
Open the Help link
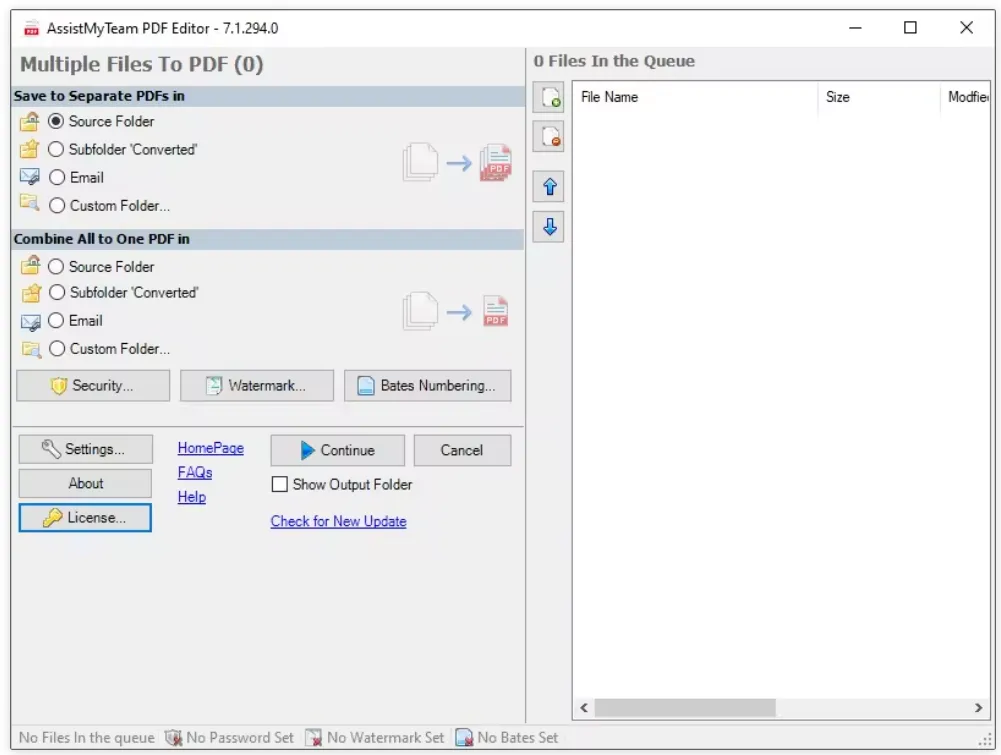click(x=192, y=497)
